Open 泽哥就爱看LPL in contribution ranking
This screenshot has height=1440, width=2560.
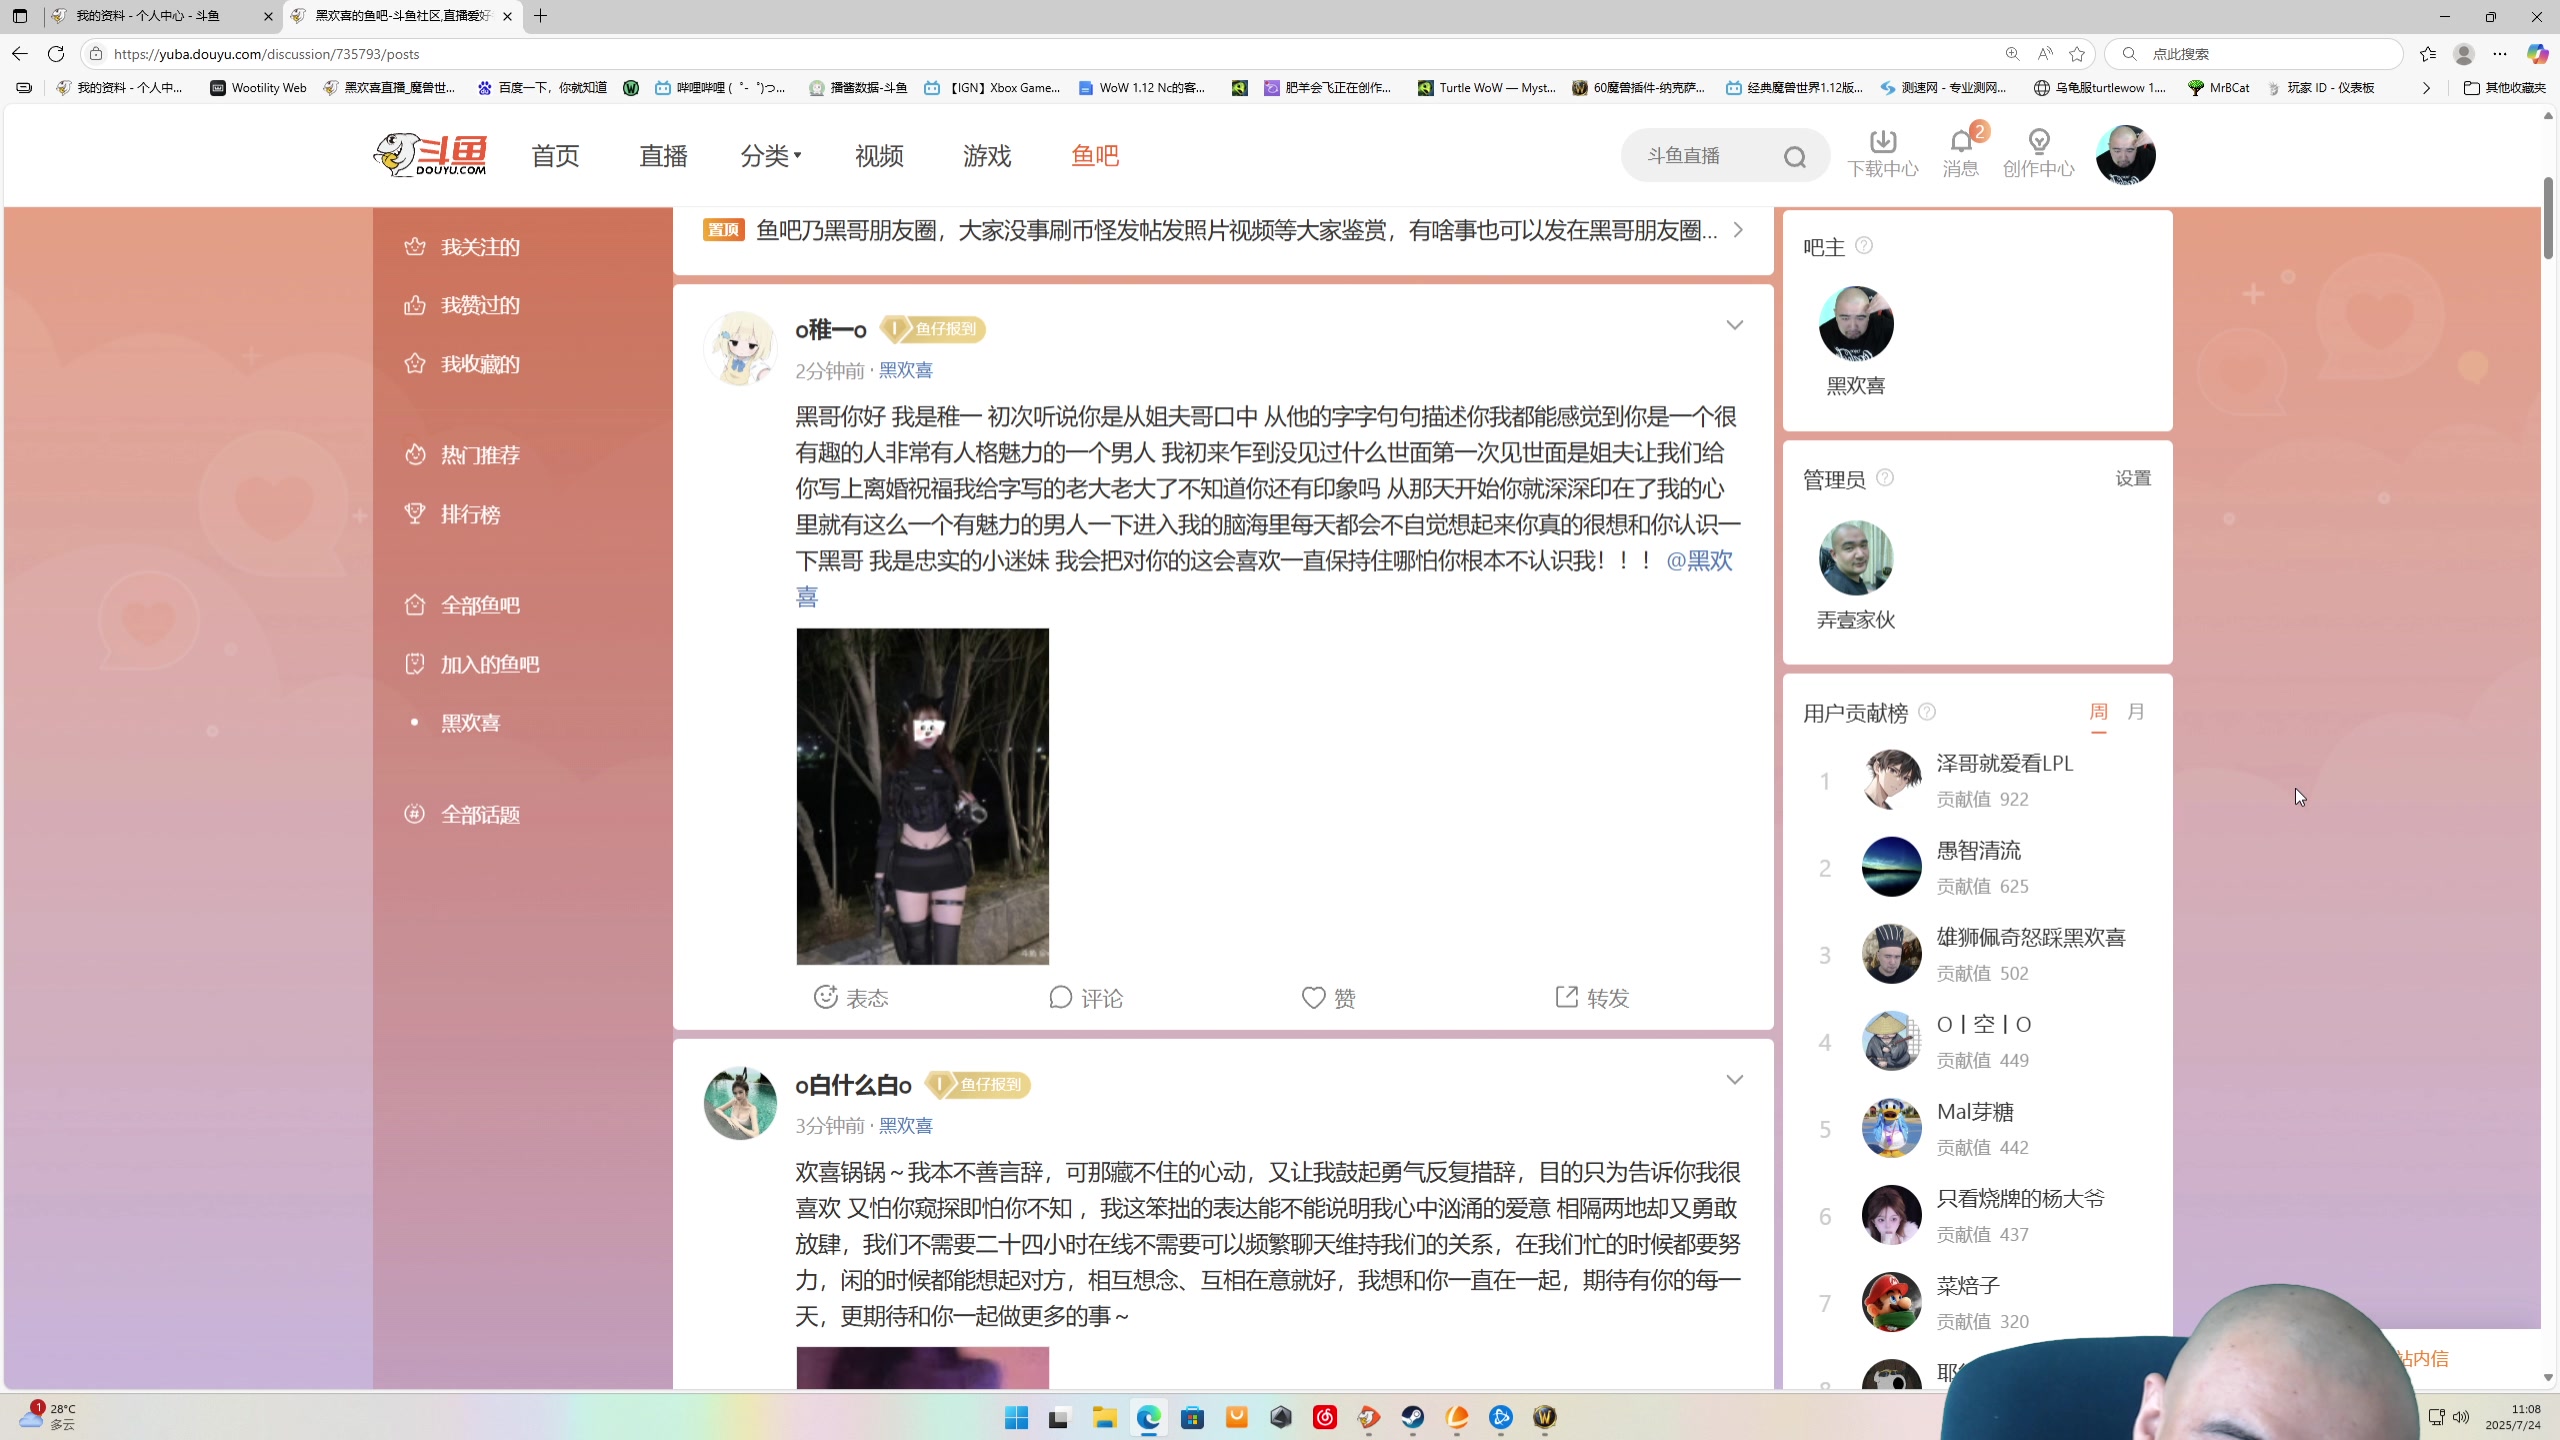[2004, 764]
